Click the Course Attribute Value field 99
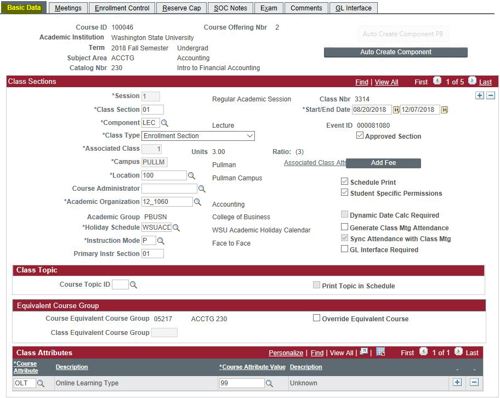Screen dimensions: 500x398 pos(242,383)
